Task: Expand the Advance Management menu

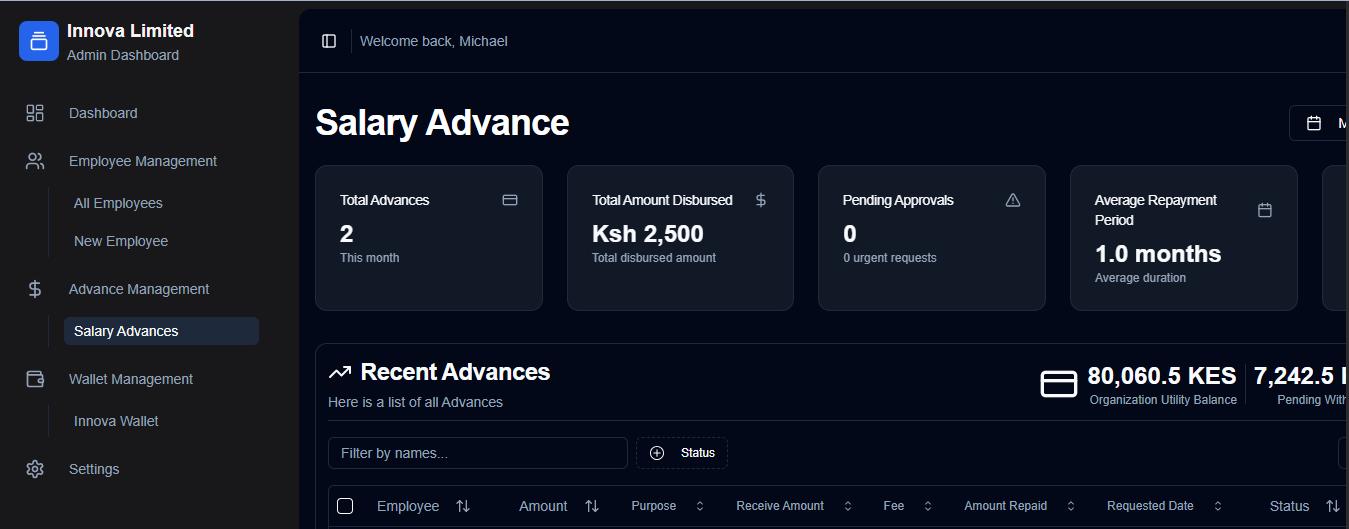Action: pos(139,289)
